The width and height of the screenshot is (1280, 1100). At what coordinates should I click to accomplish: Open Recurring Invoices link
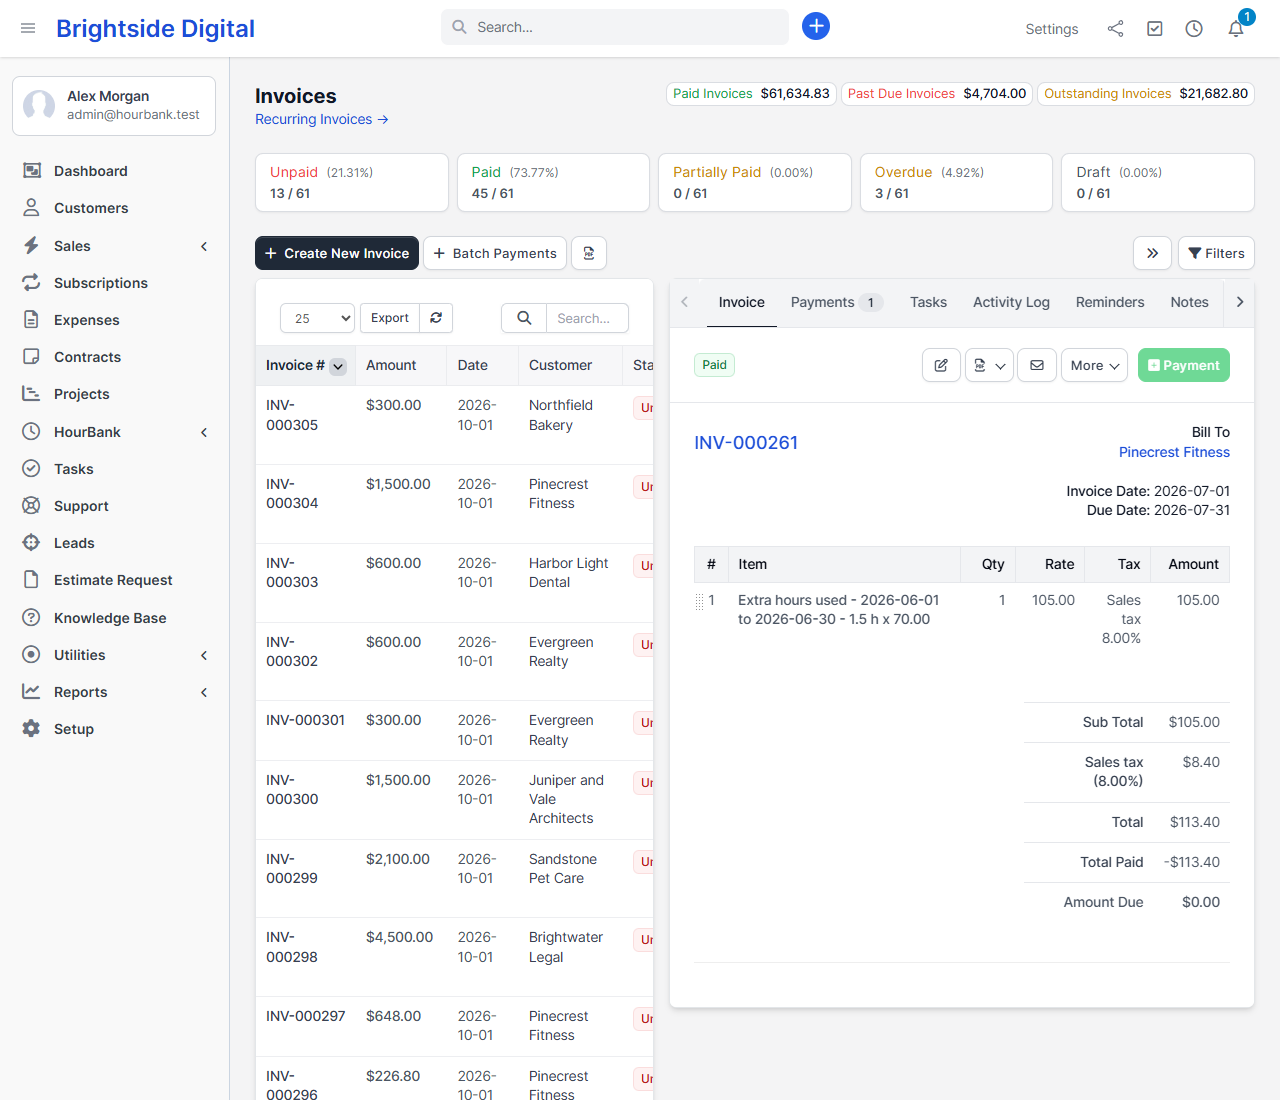point(322,119)
